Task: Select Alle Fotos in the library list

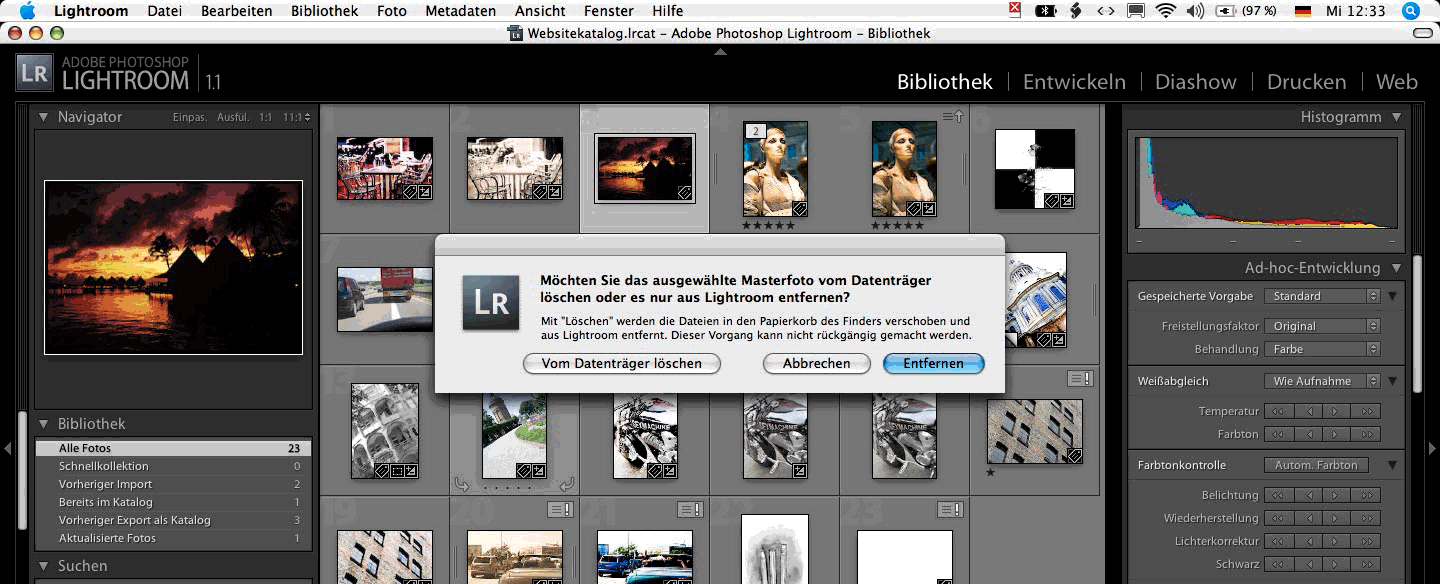Action: (173, 449)
